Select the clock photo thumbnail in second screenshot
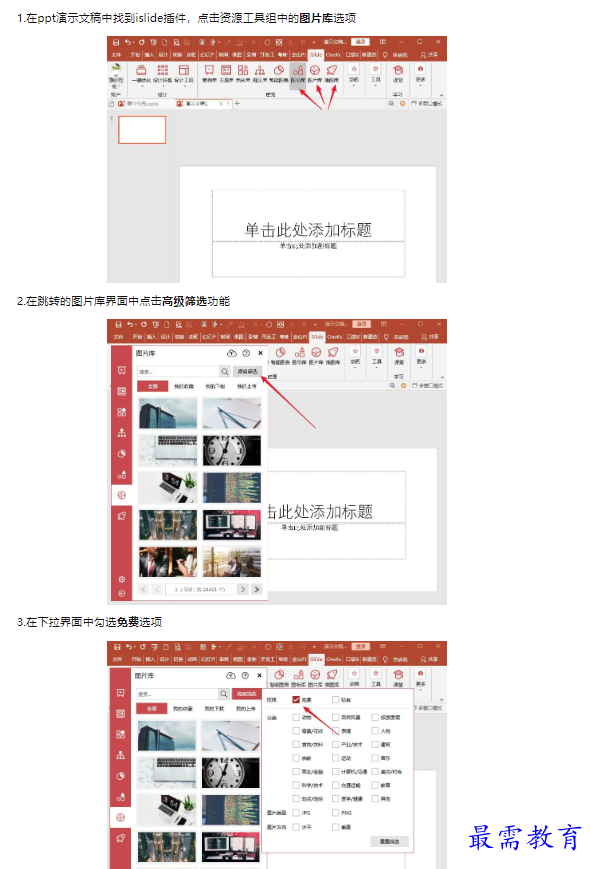This screenshot has width=590, height=869. pos(232,449)
